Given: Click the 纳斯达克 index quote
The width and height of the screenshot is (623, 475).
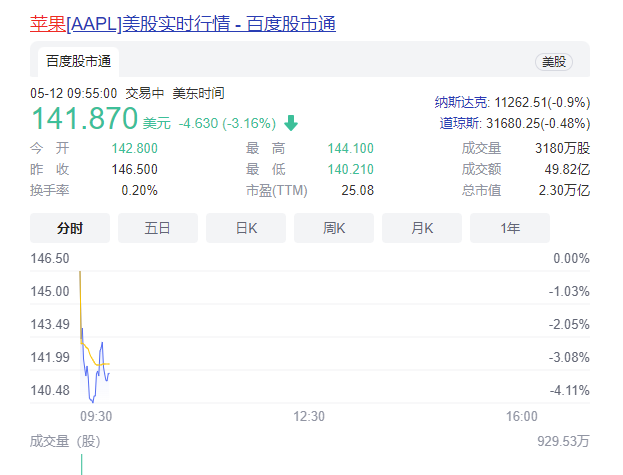Looking at the screenshot, I should [512, 102].
